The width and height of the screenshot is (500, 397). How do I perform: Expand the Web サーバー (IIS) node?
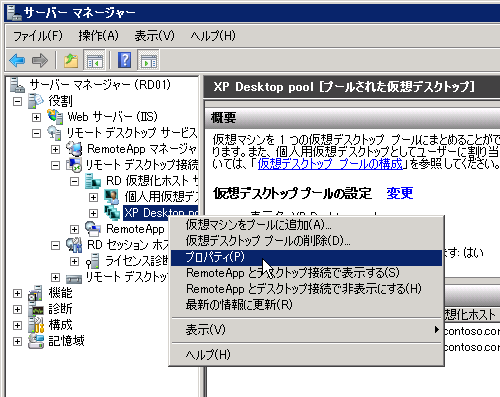pyautogui.click(x=36, y=117)
